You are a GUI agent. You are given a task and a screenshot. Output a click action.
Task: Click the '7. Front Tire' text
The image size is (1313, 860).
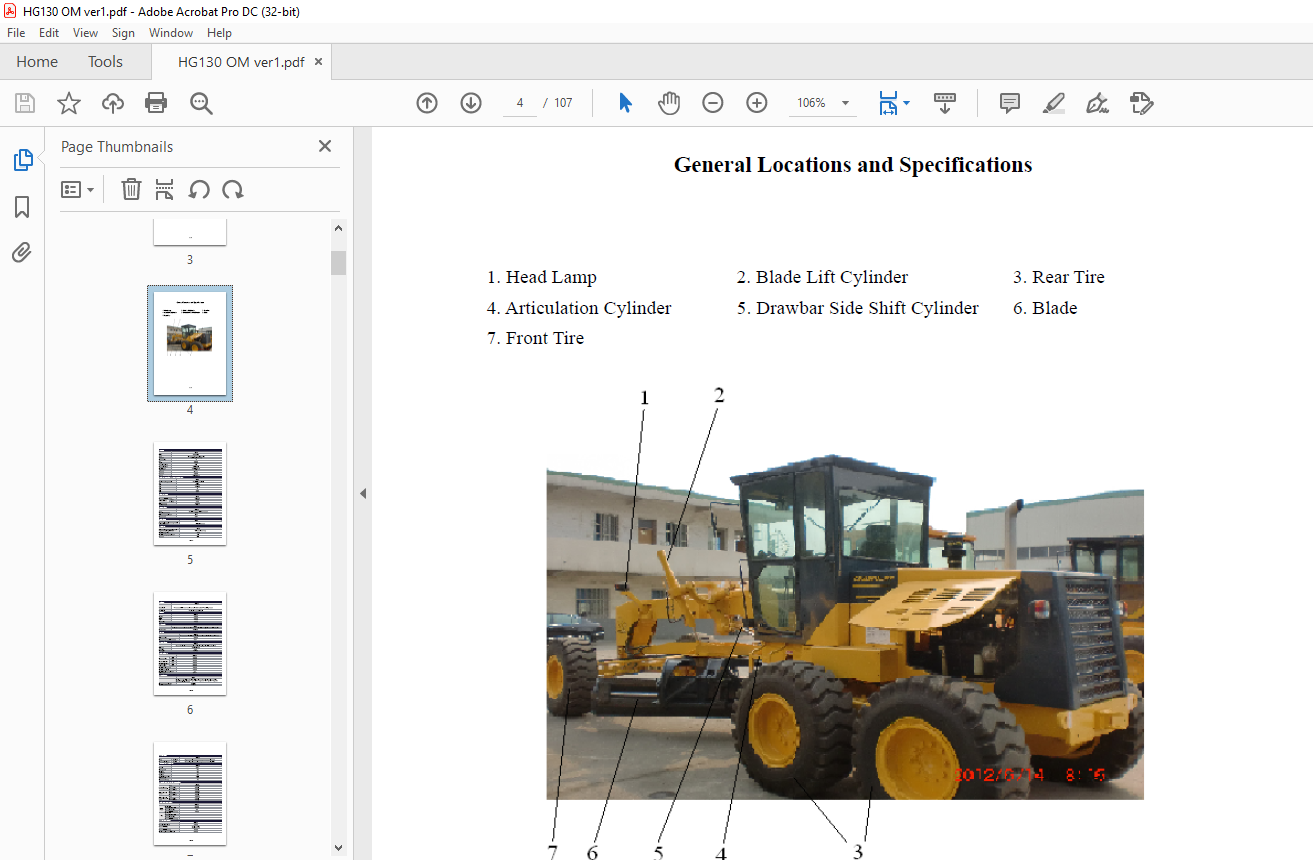(x=536, y=338)
